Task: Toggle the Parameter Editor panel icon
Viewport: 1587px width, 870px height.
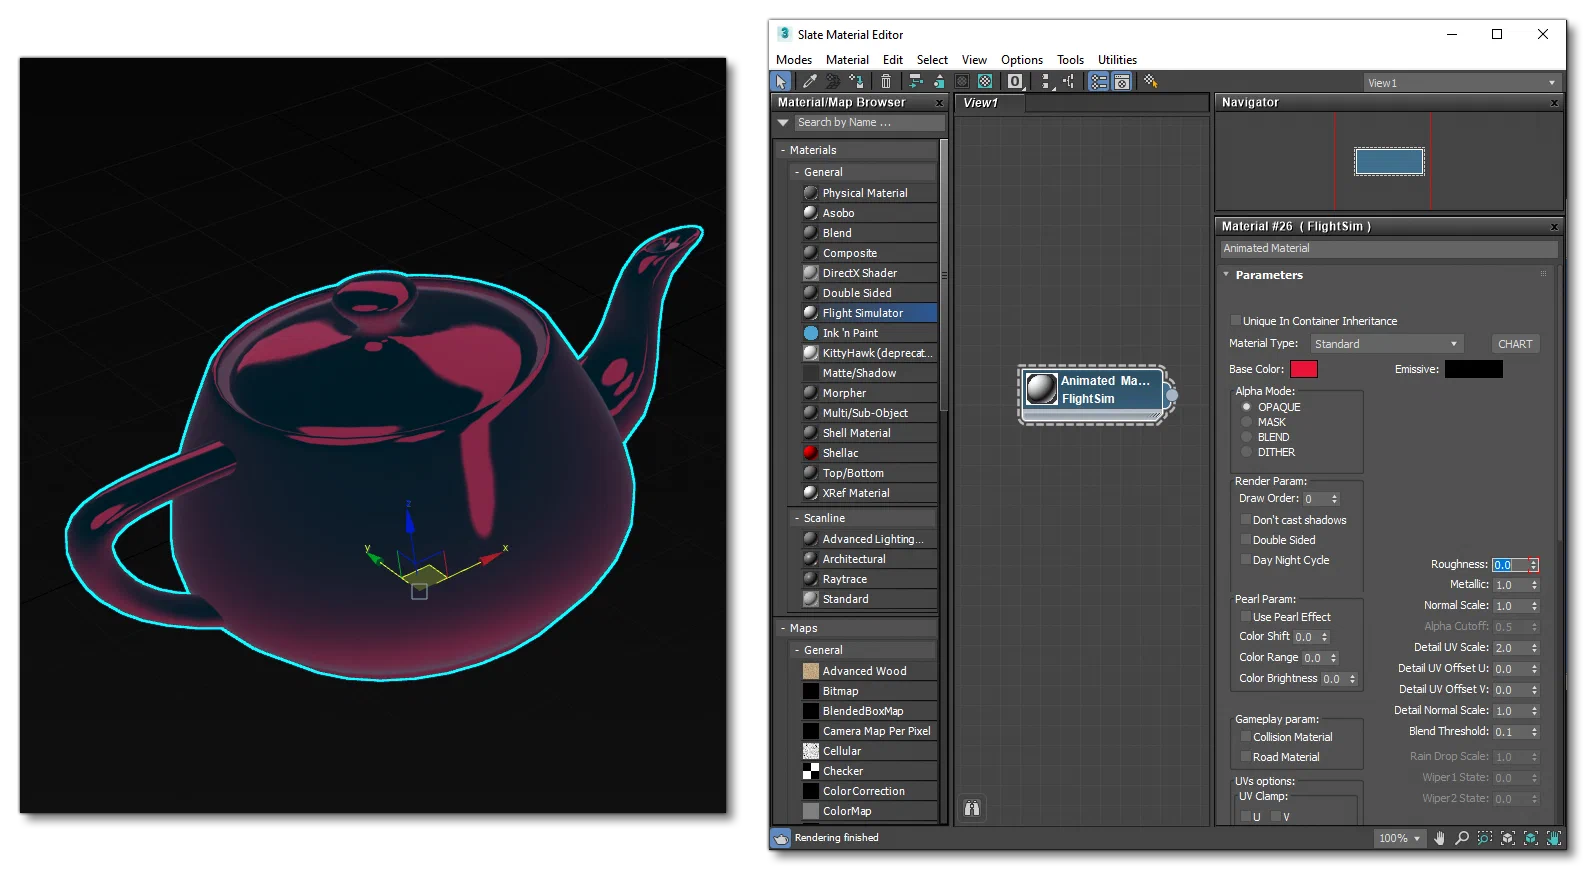Action: click(1122, 82)
